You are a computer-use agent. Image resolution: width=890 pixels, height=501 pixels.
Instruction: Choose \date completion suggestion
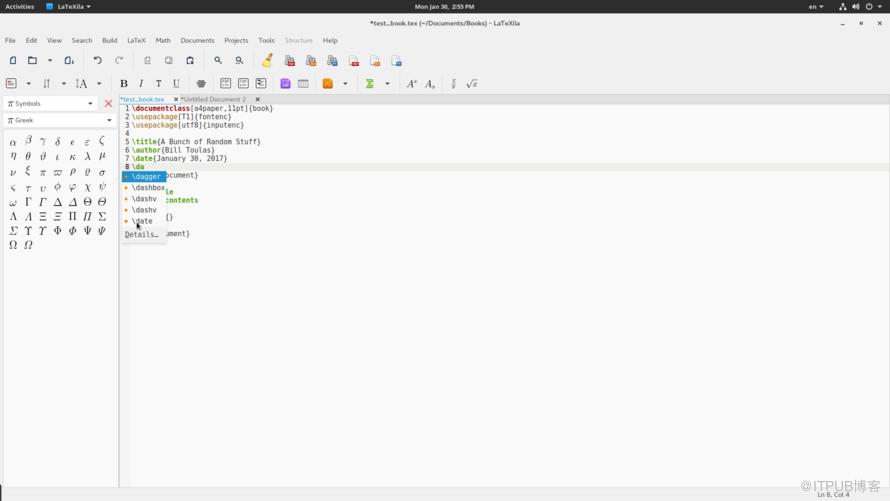click(144, 221)
